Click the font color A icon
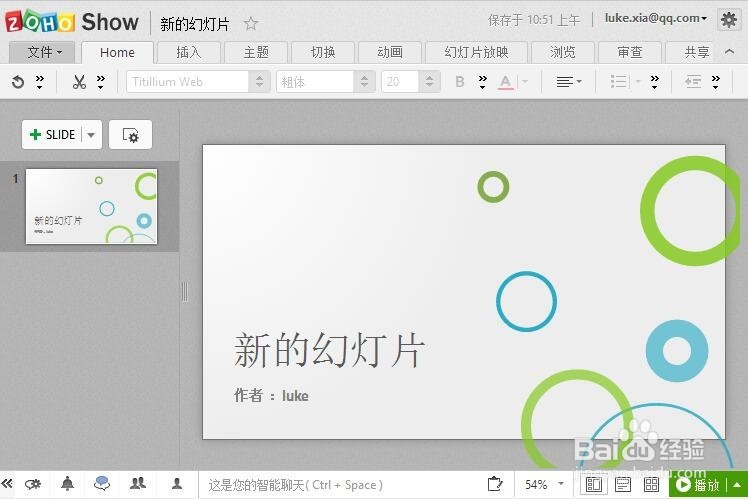Image resolution: width=748 pixels, height=499 pixels. tap(506, 82)
